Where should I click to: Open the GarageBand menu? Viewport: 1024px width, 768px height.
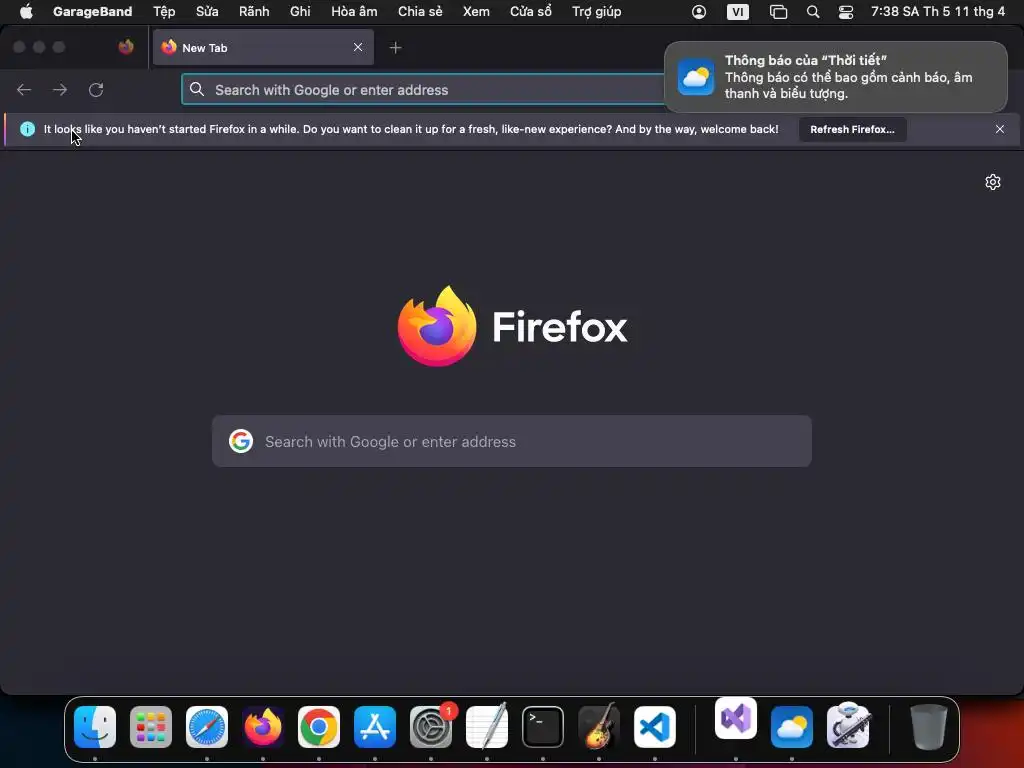point(93,11)
